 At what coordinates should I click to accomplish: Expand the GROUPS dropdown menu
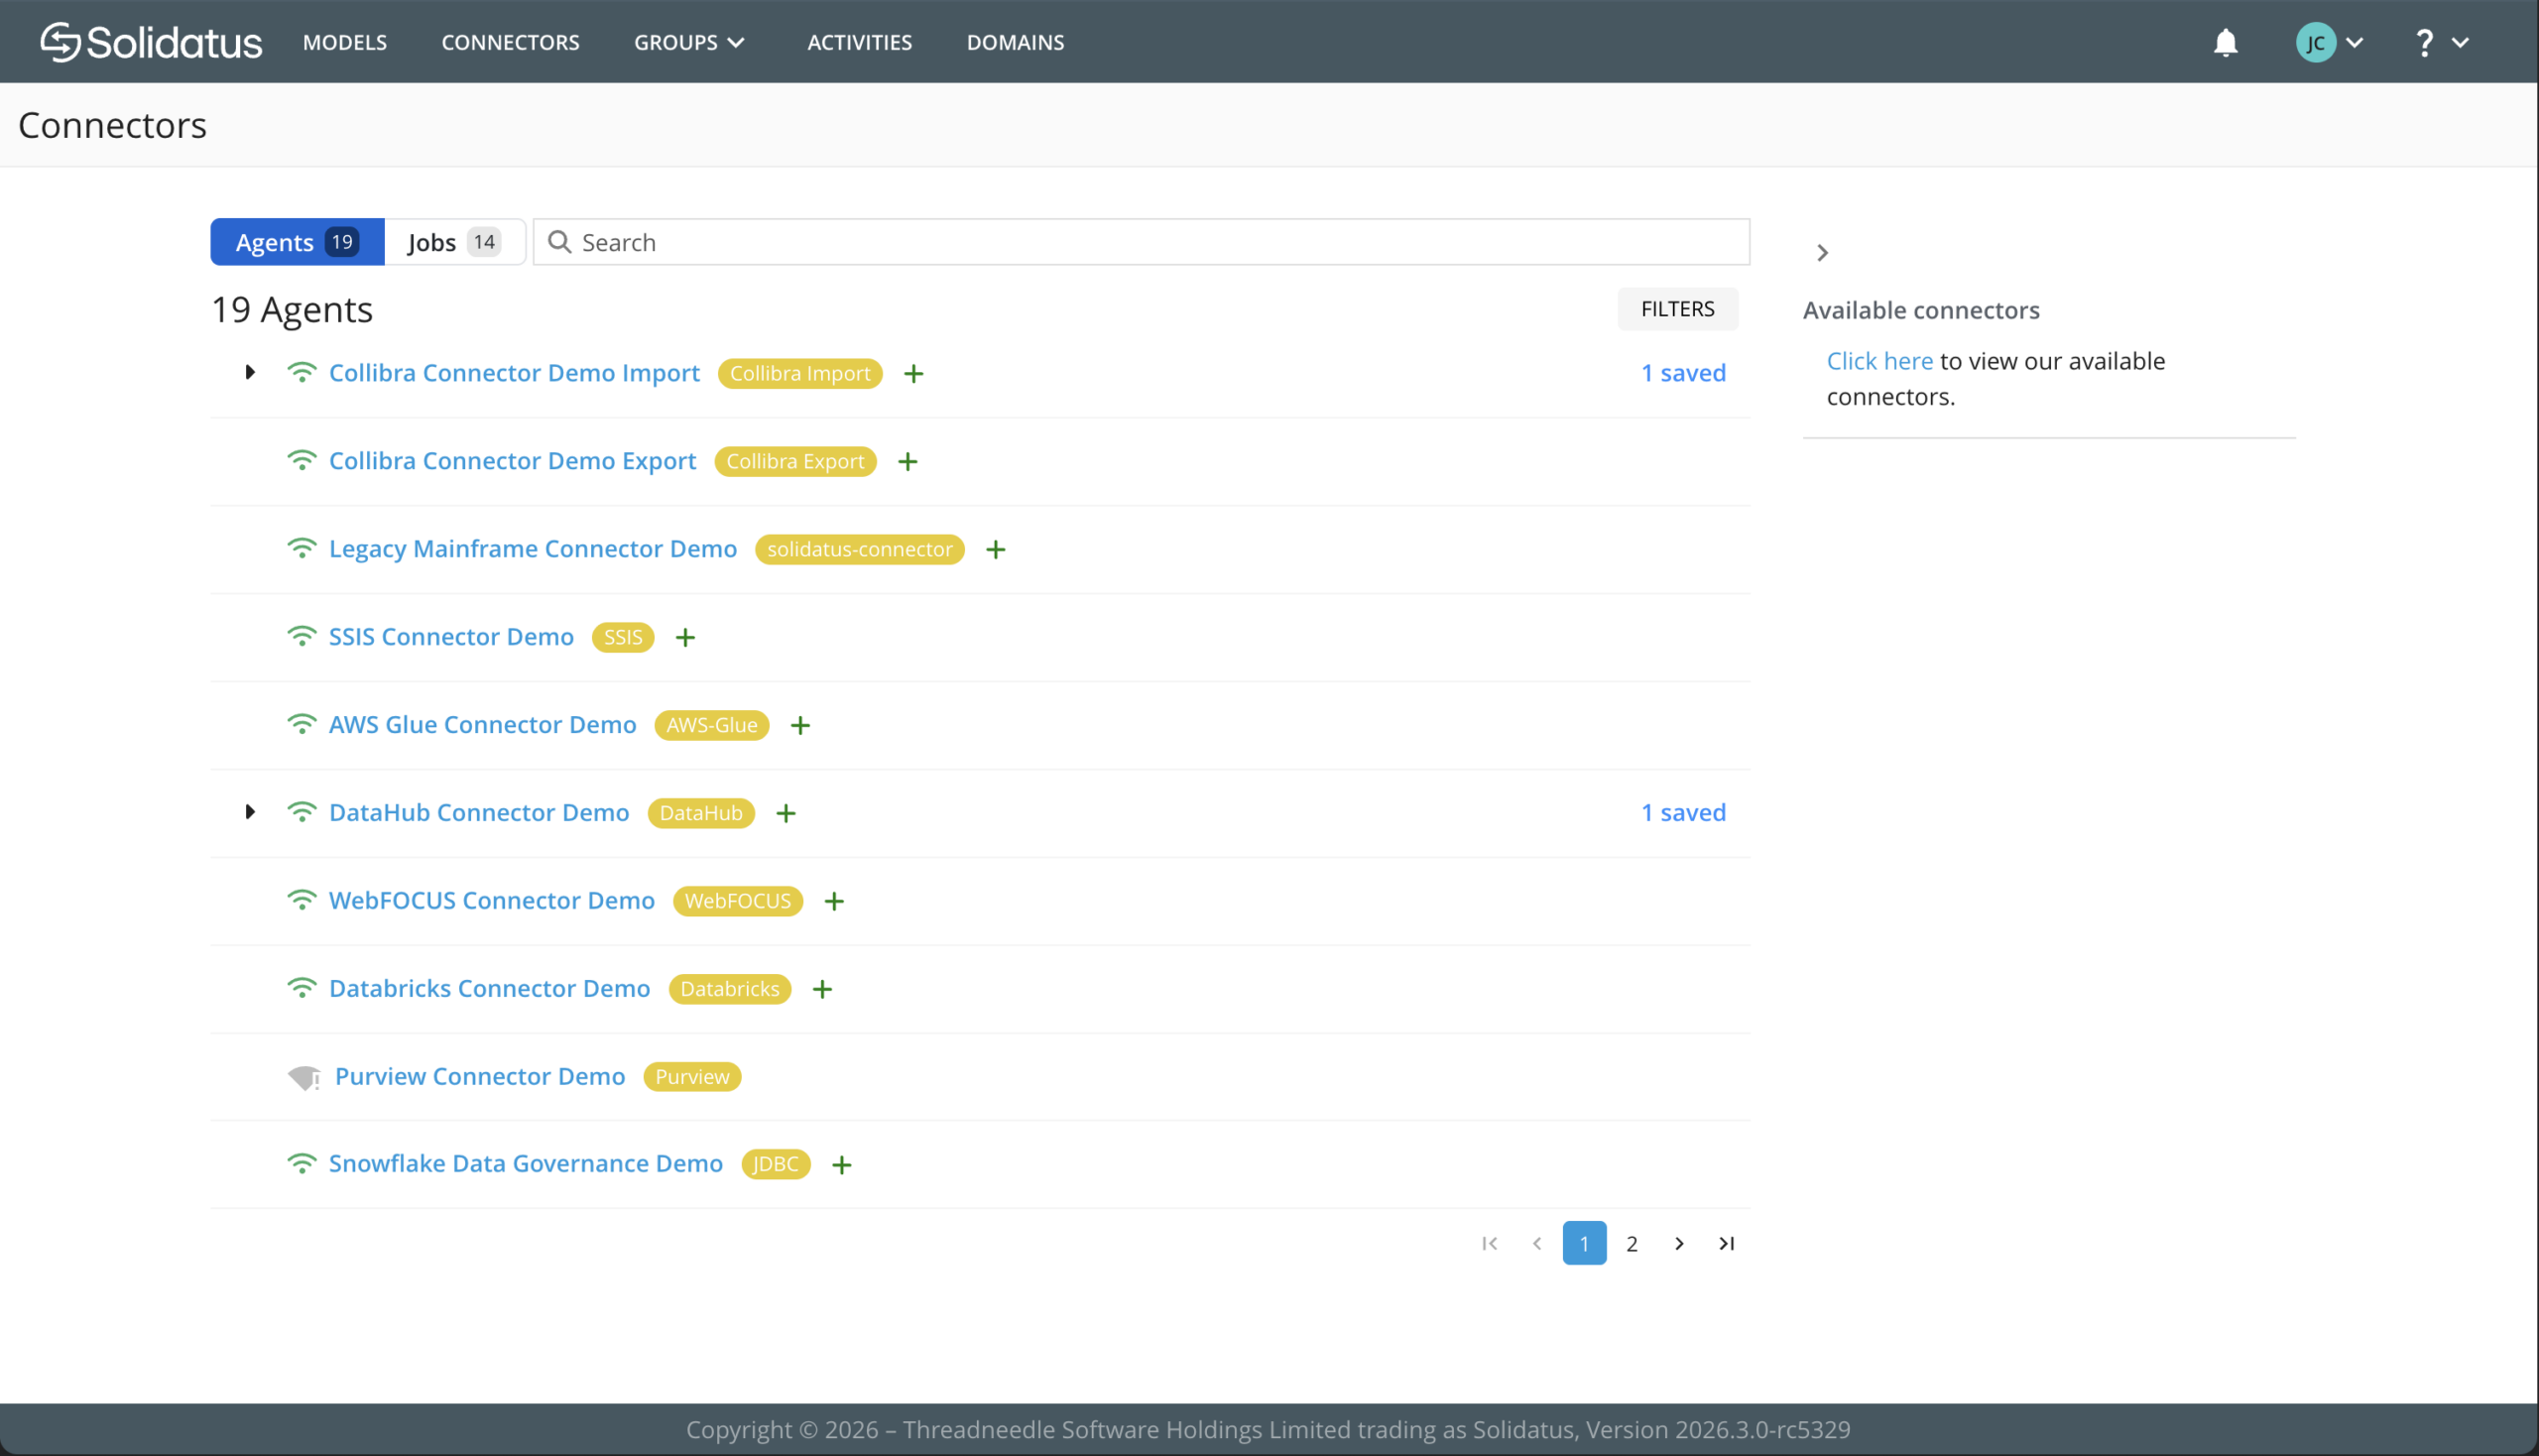point(689,42)
